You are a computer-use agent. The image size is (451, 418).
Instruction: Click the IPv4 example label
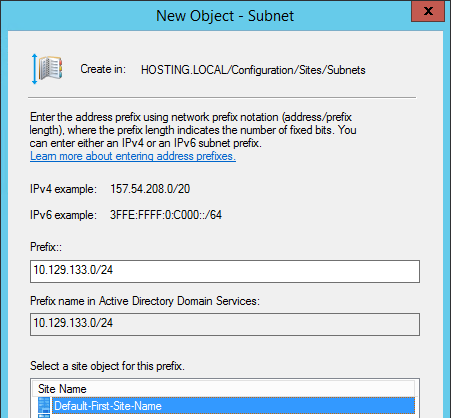point(63,189)
